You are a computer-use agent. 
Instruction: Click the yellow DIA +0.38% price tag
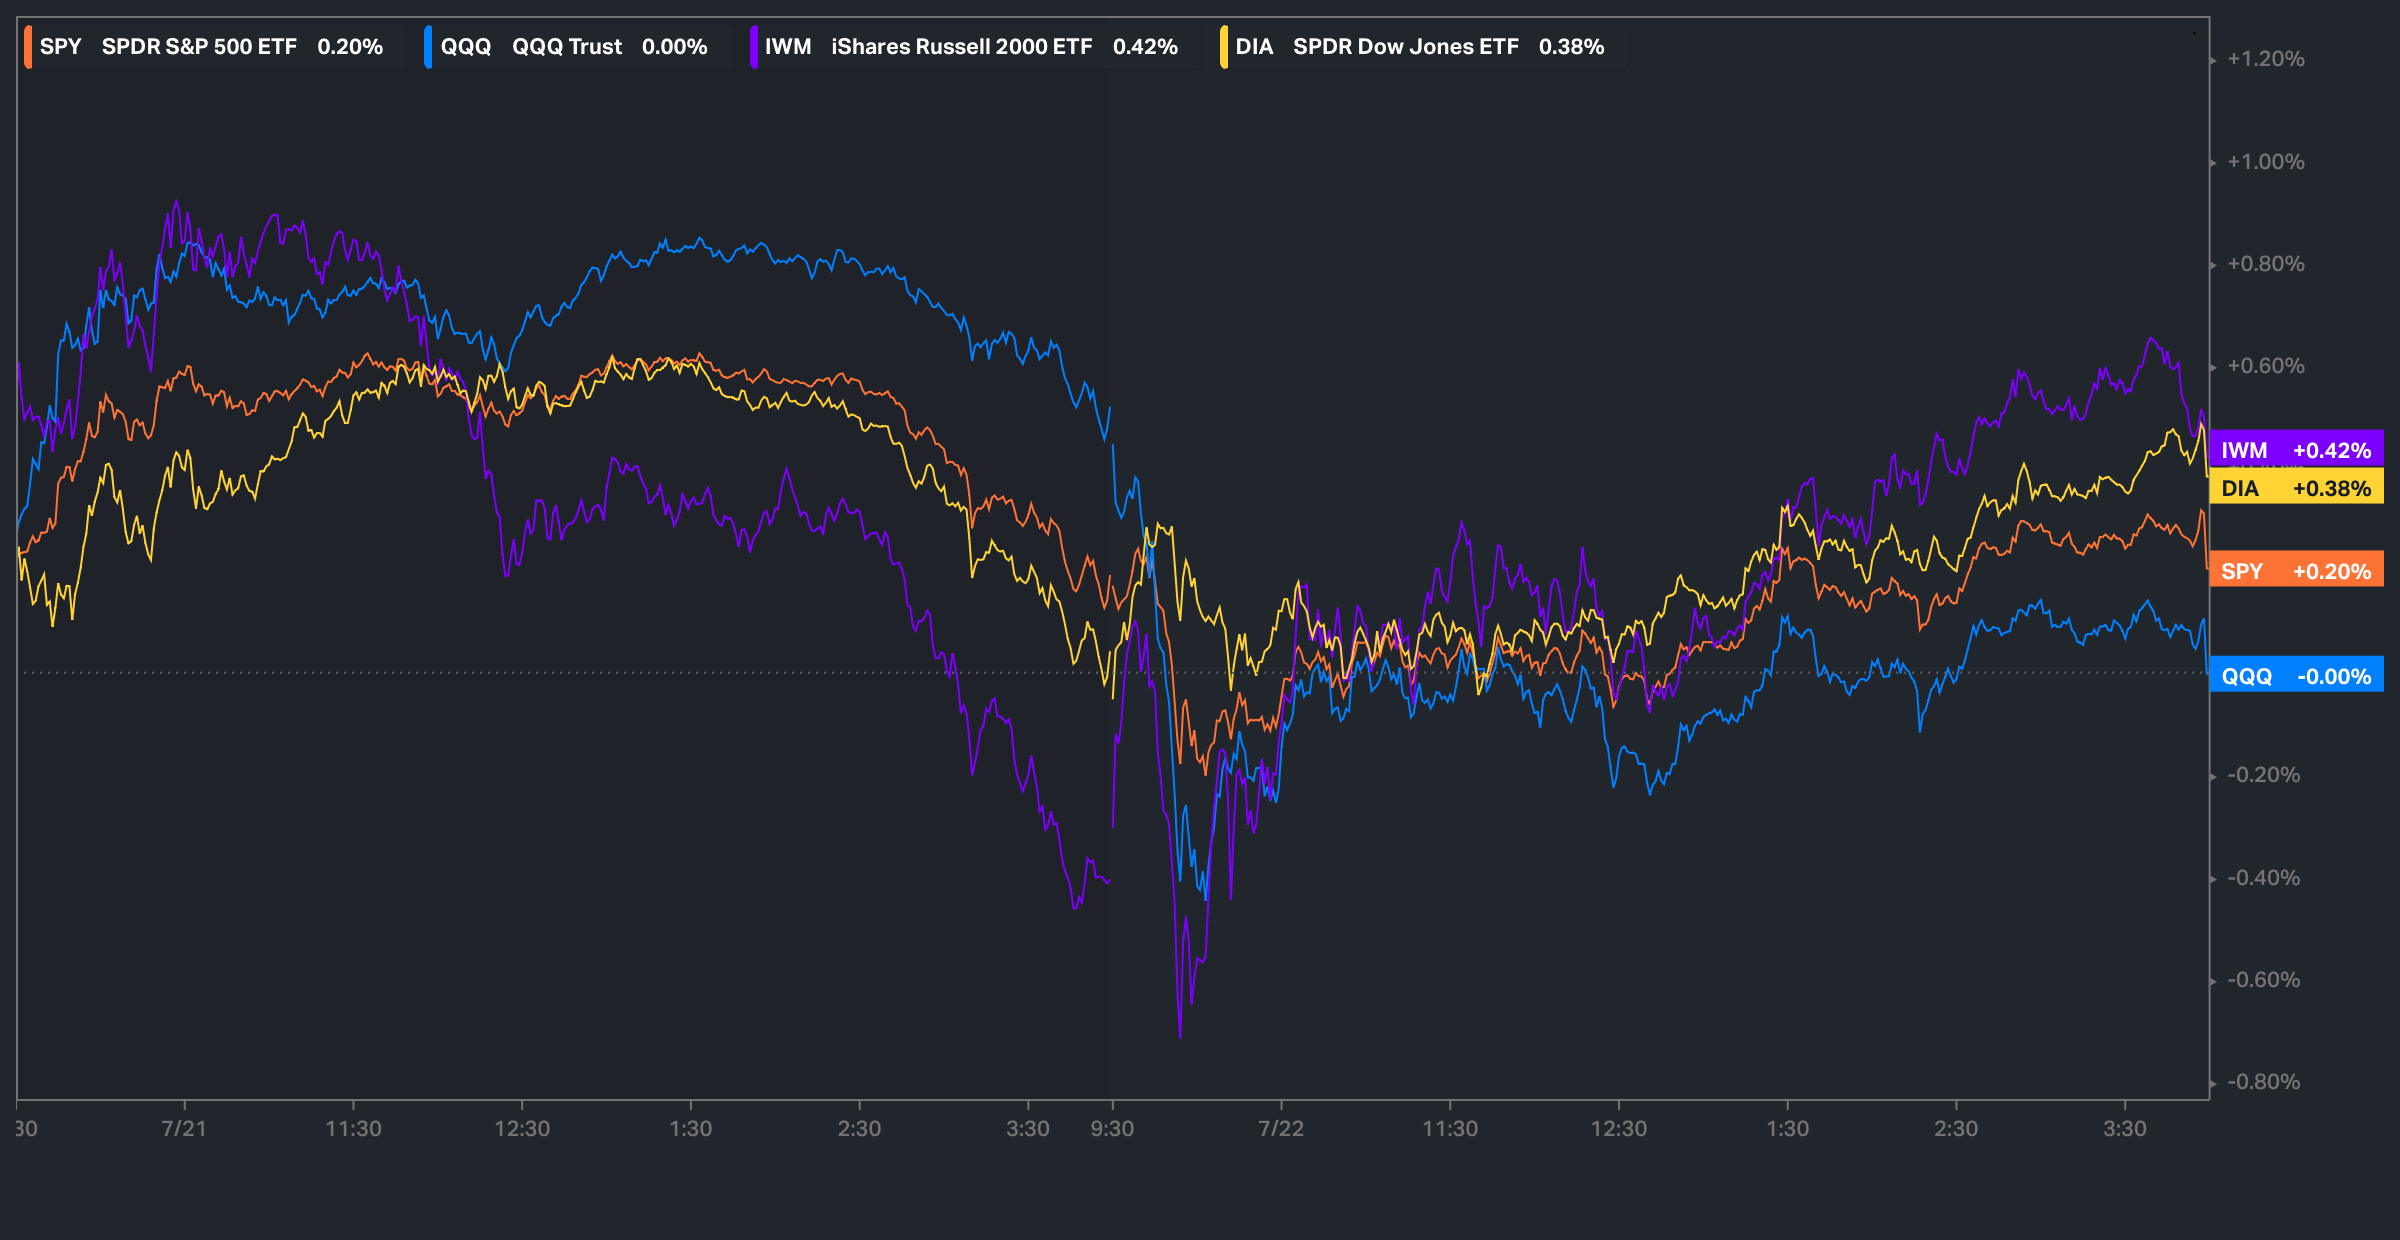[2296, 488]
